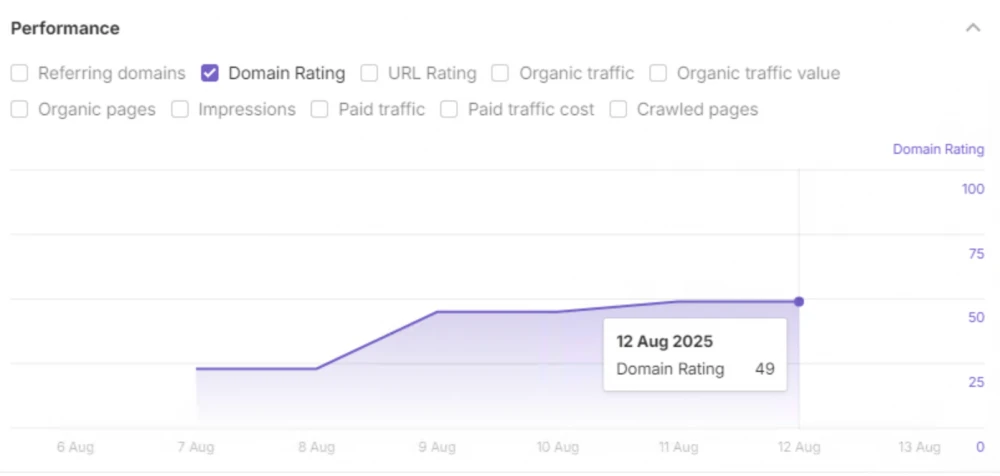Enable the Paid traffic cost checkbox

click(449, 110)
